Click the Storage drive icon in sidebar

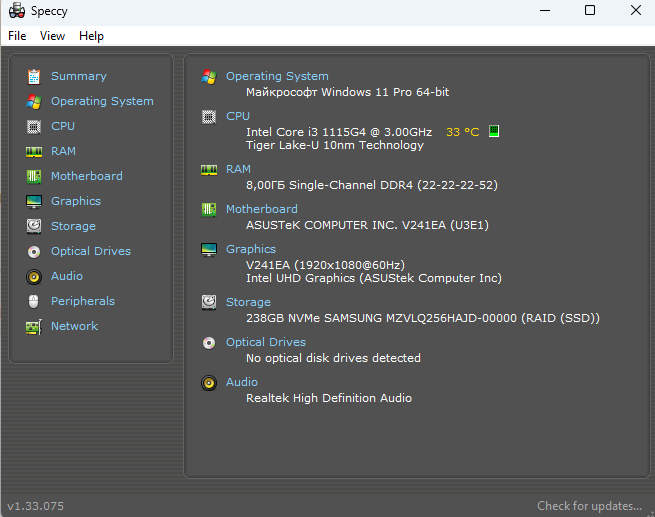(34, 226)
